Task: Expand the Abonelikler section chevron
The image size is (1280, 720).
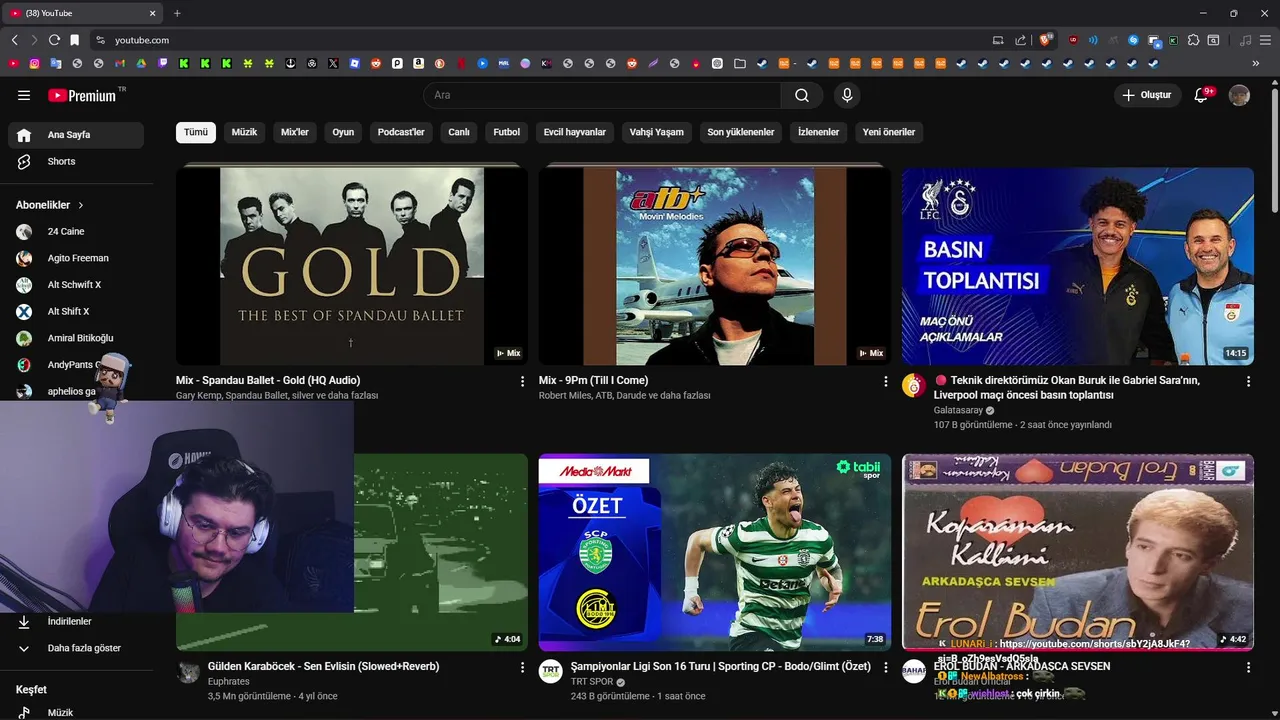Action: pyautogui.click(x=81, y=205)
